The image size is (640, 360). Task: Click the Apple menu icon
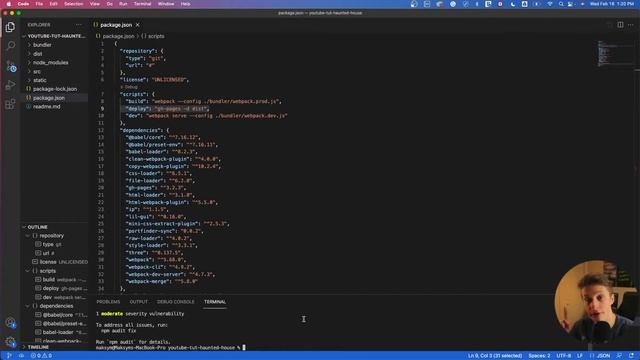(x=9, y=4)
